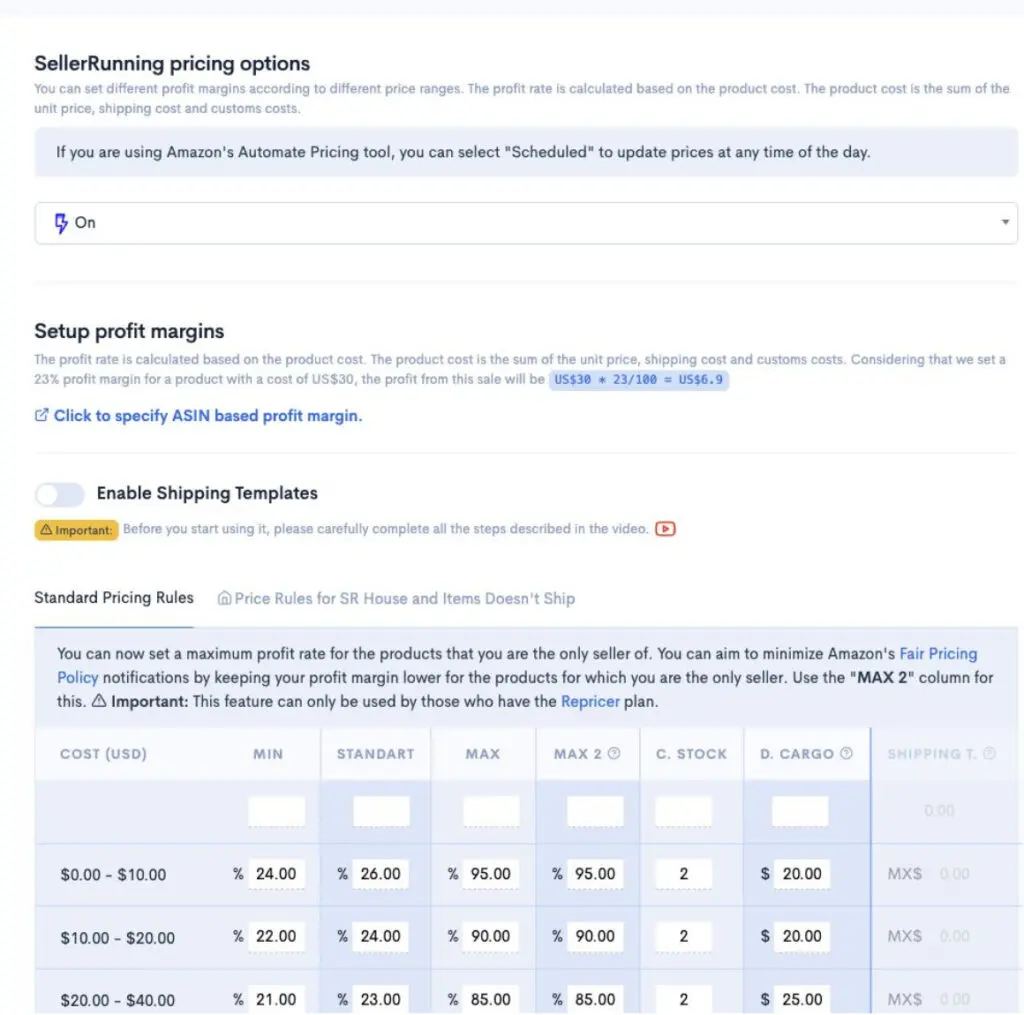Click STANDART field for $10.00 - $20.00 row
This screenshot has width=1024, height=1015.
click(380, 937)
